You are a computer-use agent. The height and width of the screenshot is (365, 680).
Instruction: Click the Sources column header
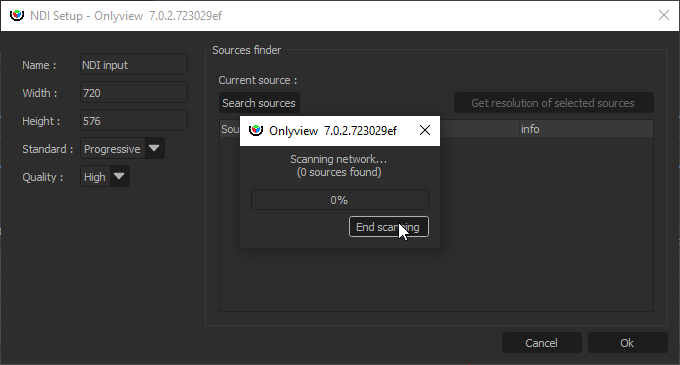230,129
